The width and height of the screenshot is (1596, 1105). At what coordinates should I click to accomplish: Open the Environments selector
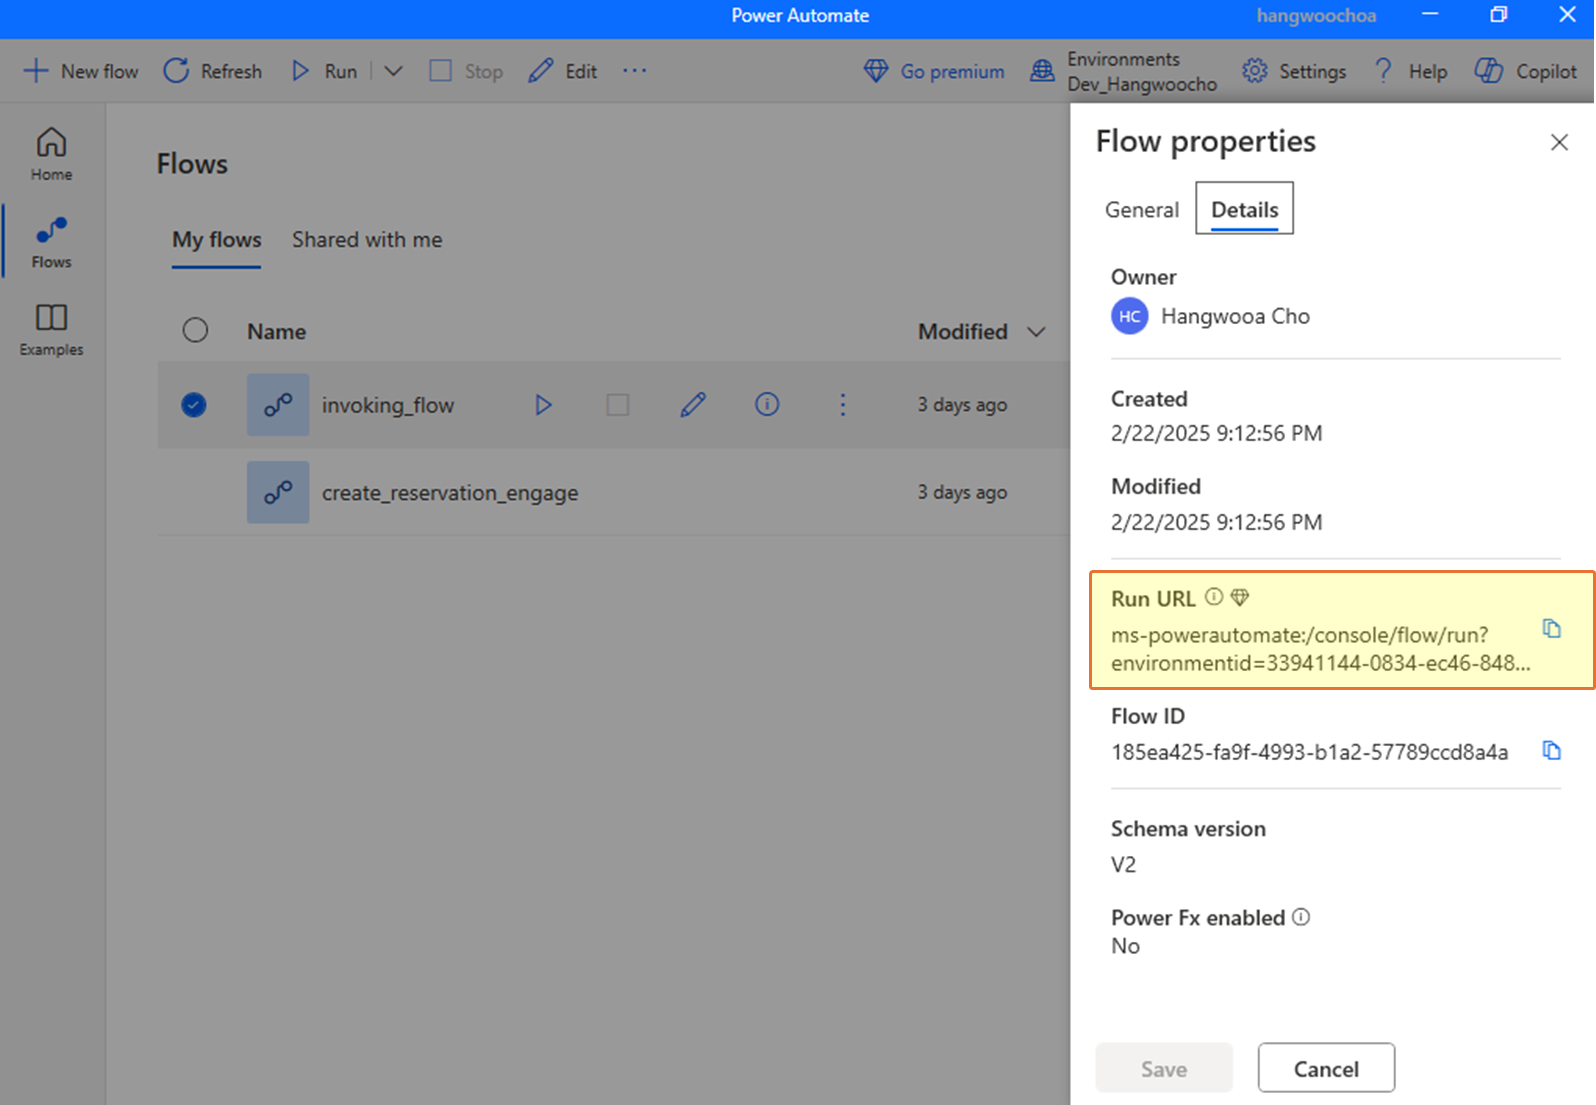[1123, 71]
